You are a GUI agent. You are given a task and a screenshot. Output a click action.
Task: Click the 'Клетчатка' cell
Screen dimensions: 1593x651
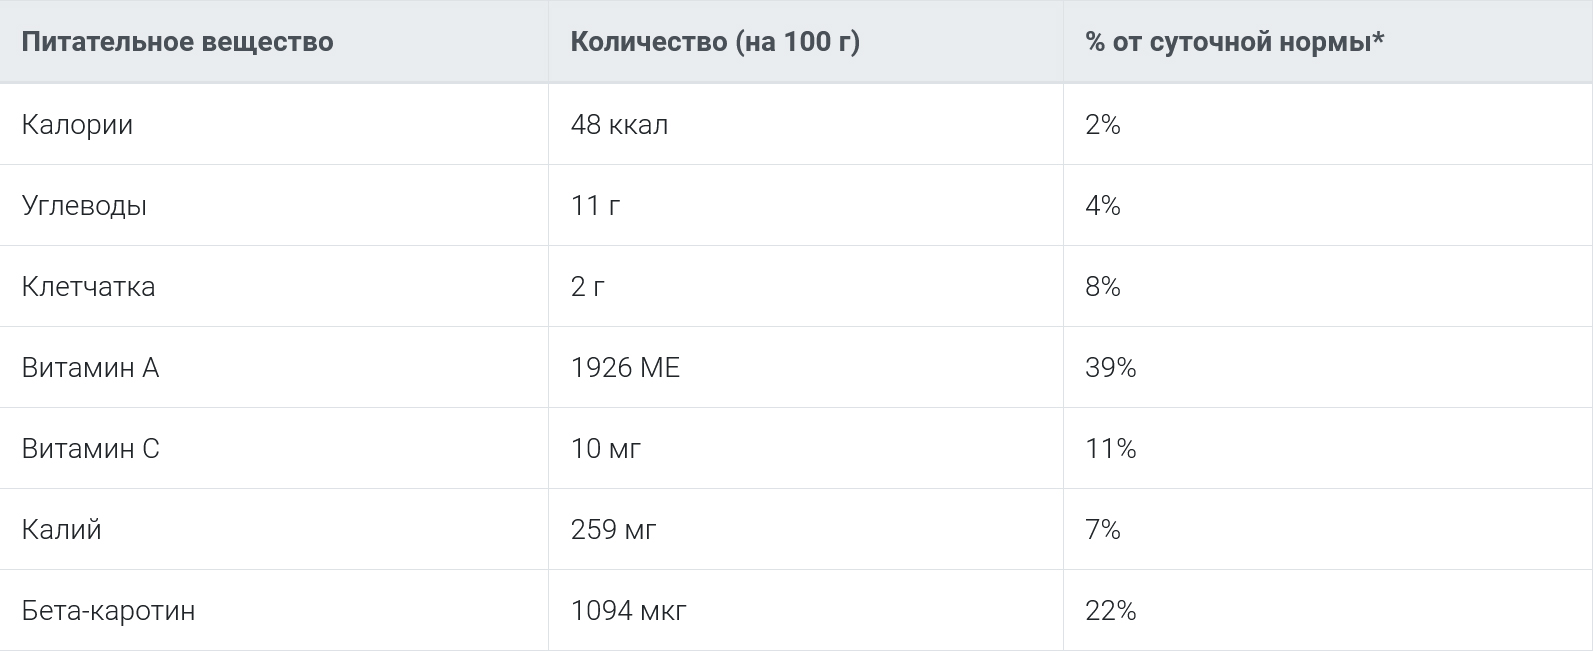88,286
